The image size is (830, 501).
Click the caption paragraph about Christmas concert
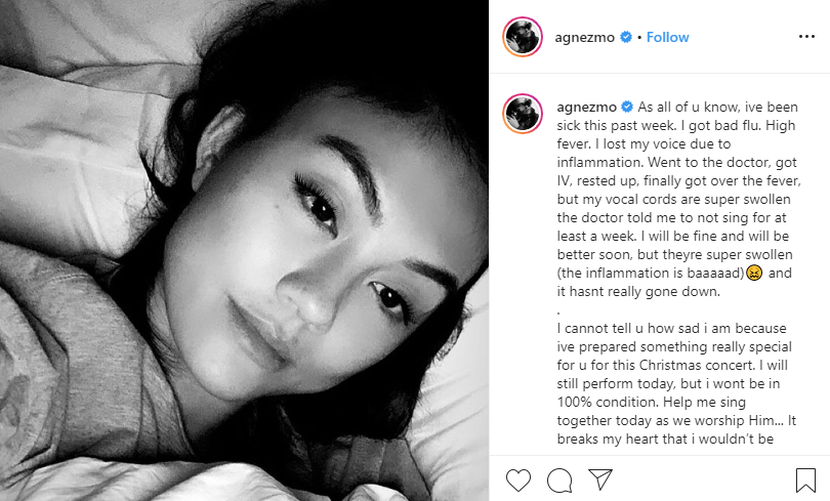point(676,383)
